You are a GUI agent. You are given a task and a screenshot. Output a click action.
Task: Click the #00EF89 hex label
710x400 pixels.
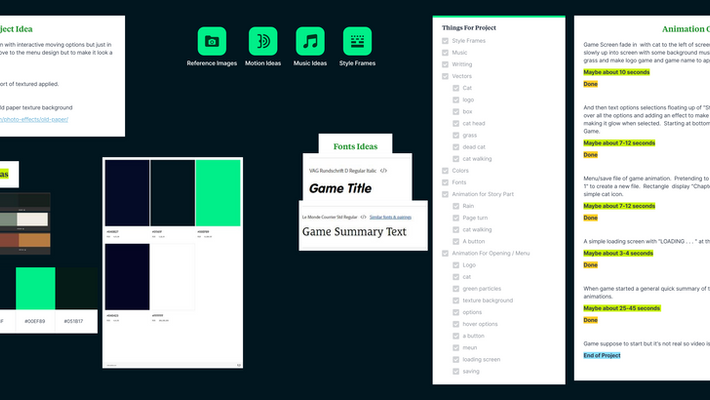35,321
